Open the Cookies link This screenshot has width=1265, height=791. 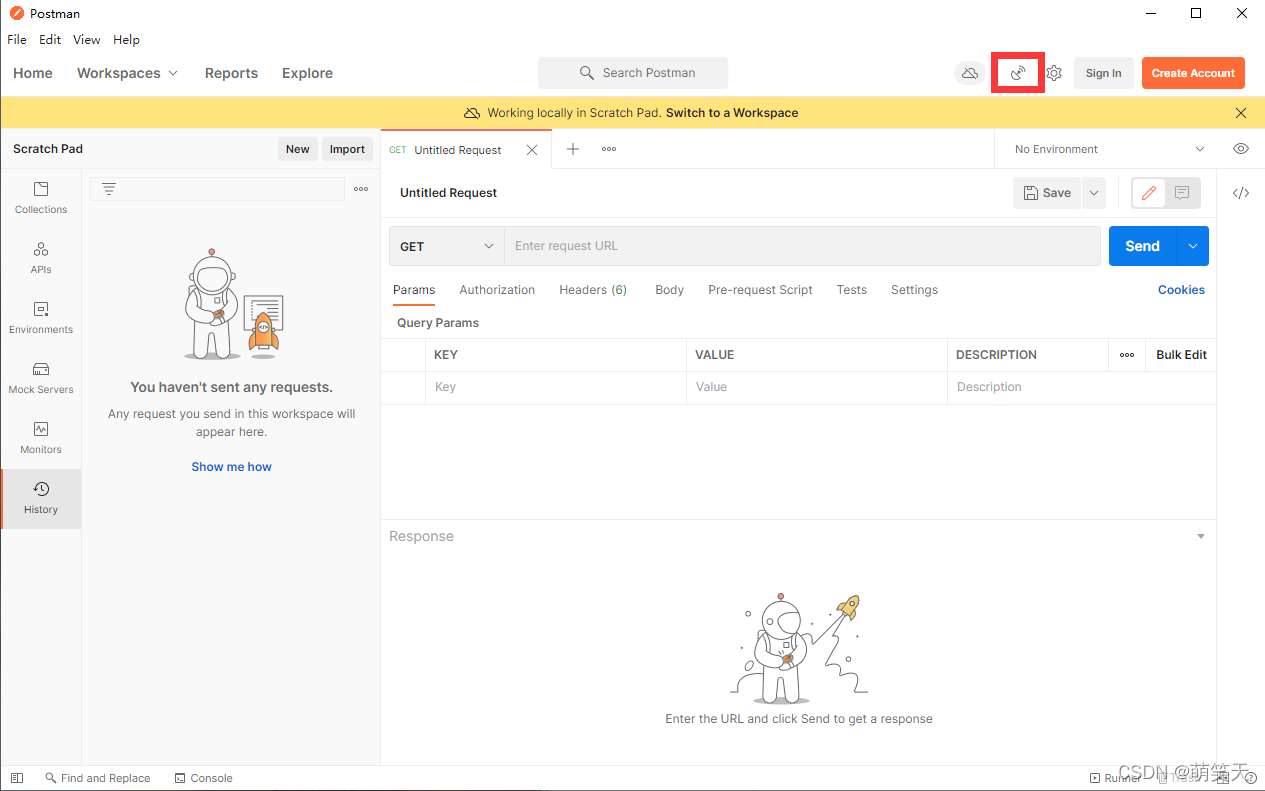click(x=1181, y=290)
